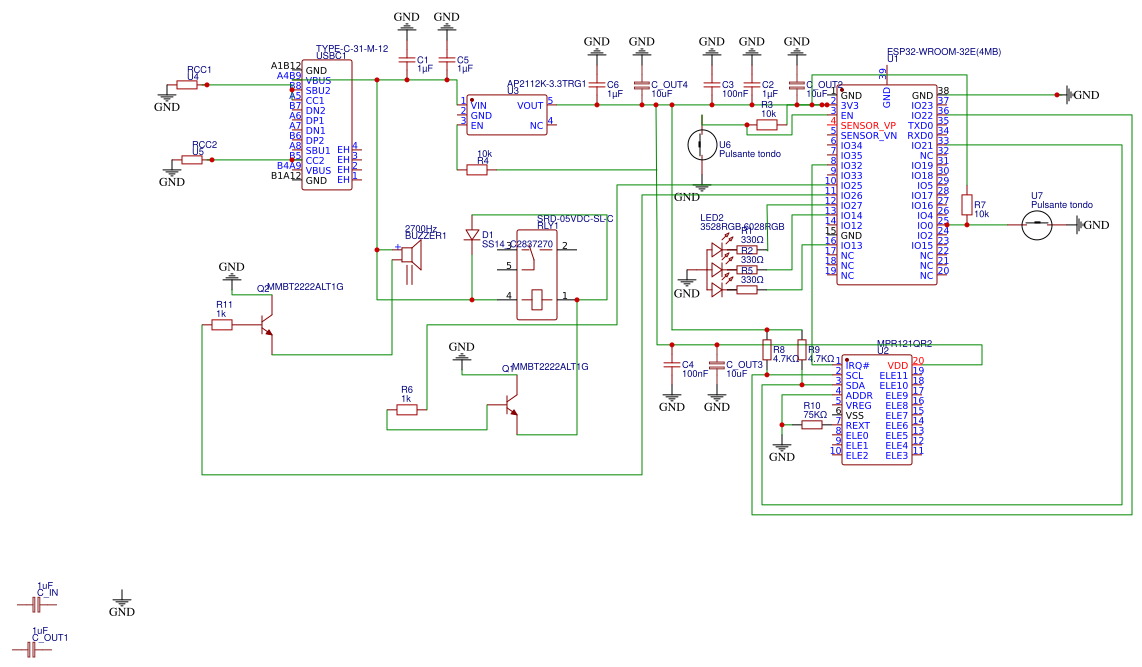Select the SRD-05VDC-SL-C relay symbol

(x=537, y=275)
